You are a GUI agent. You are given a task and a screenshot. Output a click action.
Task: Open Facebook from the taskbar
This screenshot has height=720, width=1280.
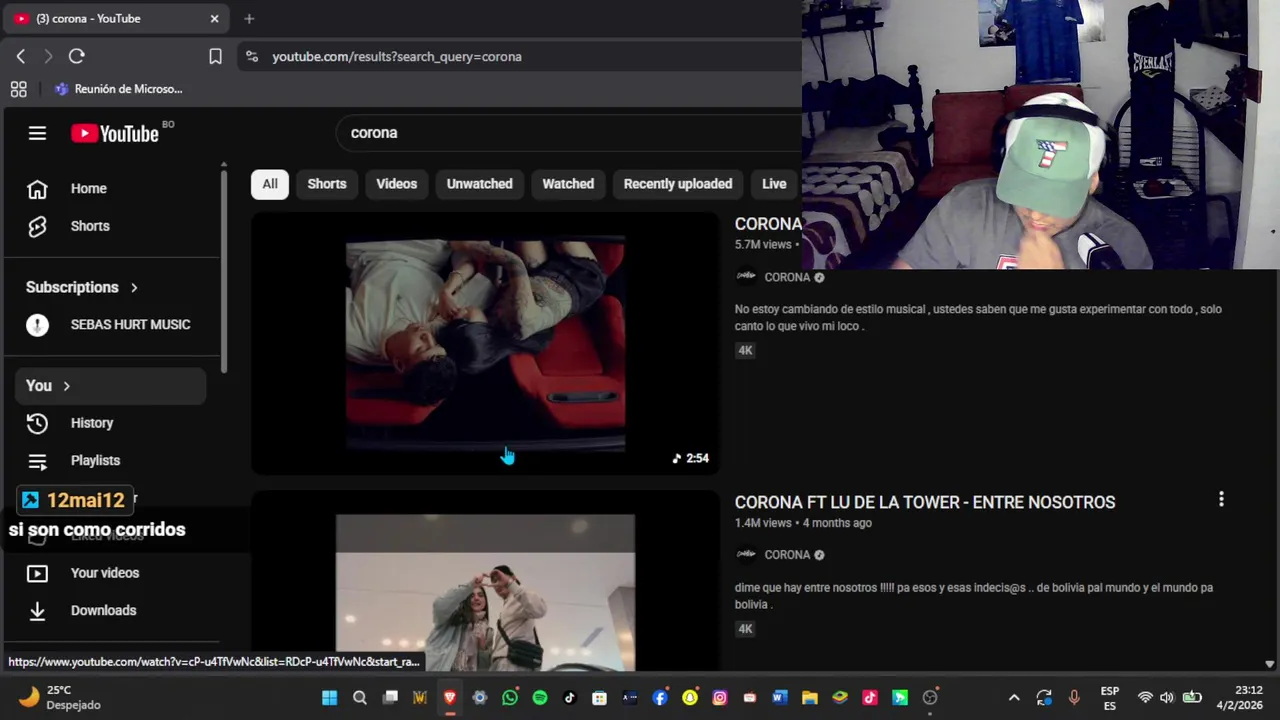point(660,698)
